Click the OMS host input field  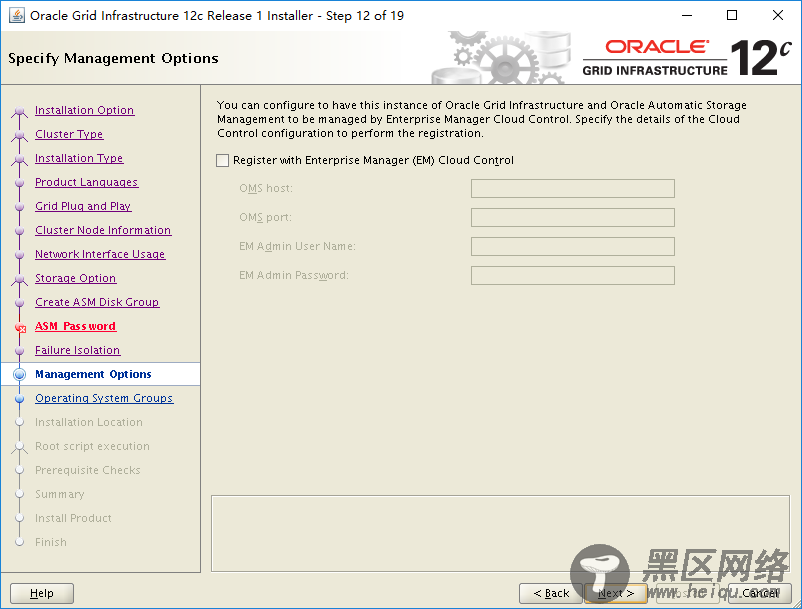pyautogui.click(x=572, y=189)
